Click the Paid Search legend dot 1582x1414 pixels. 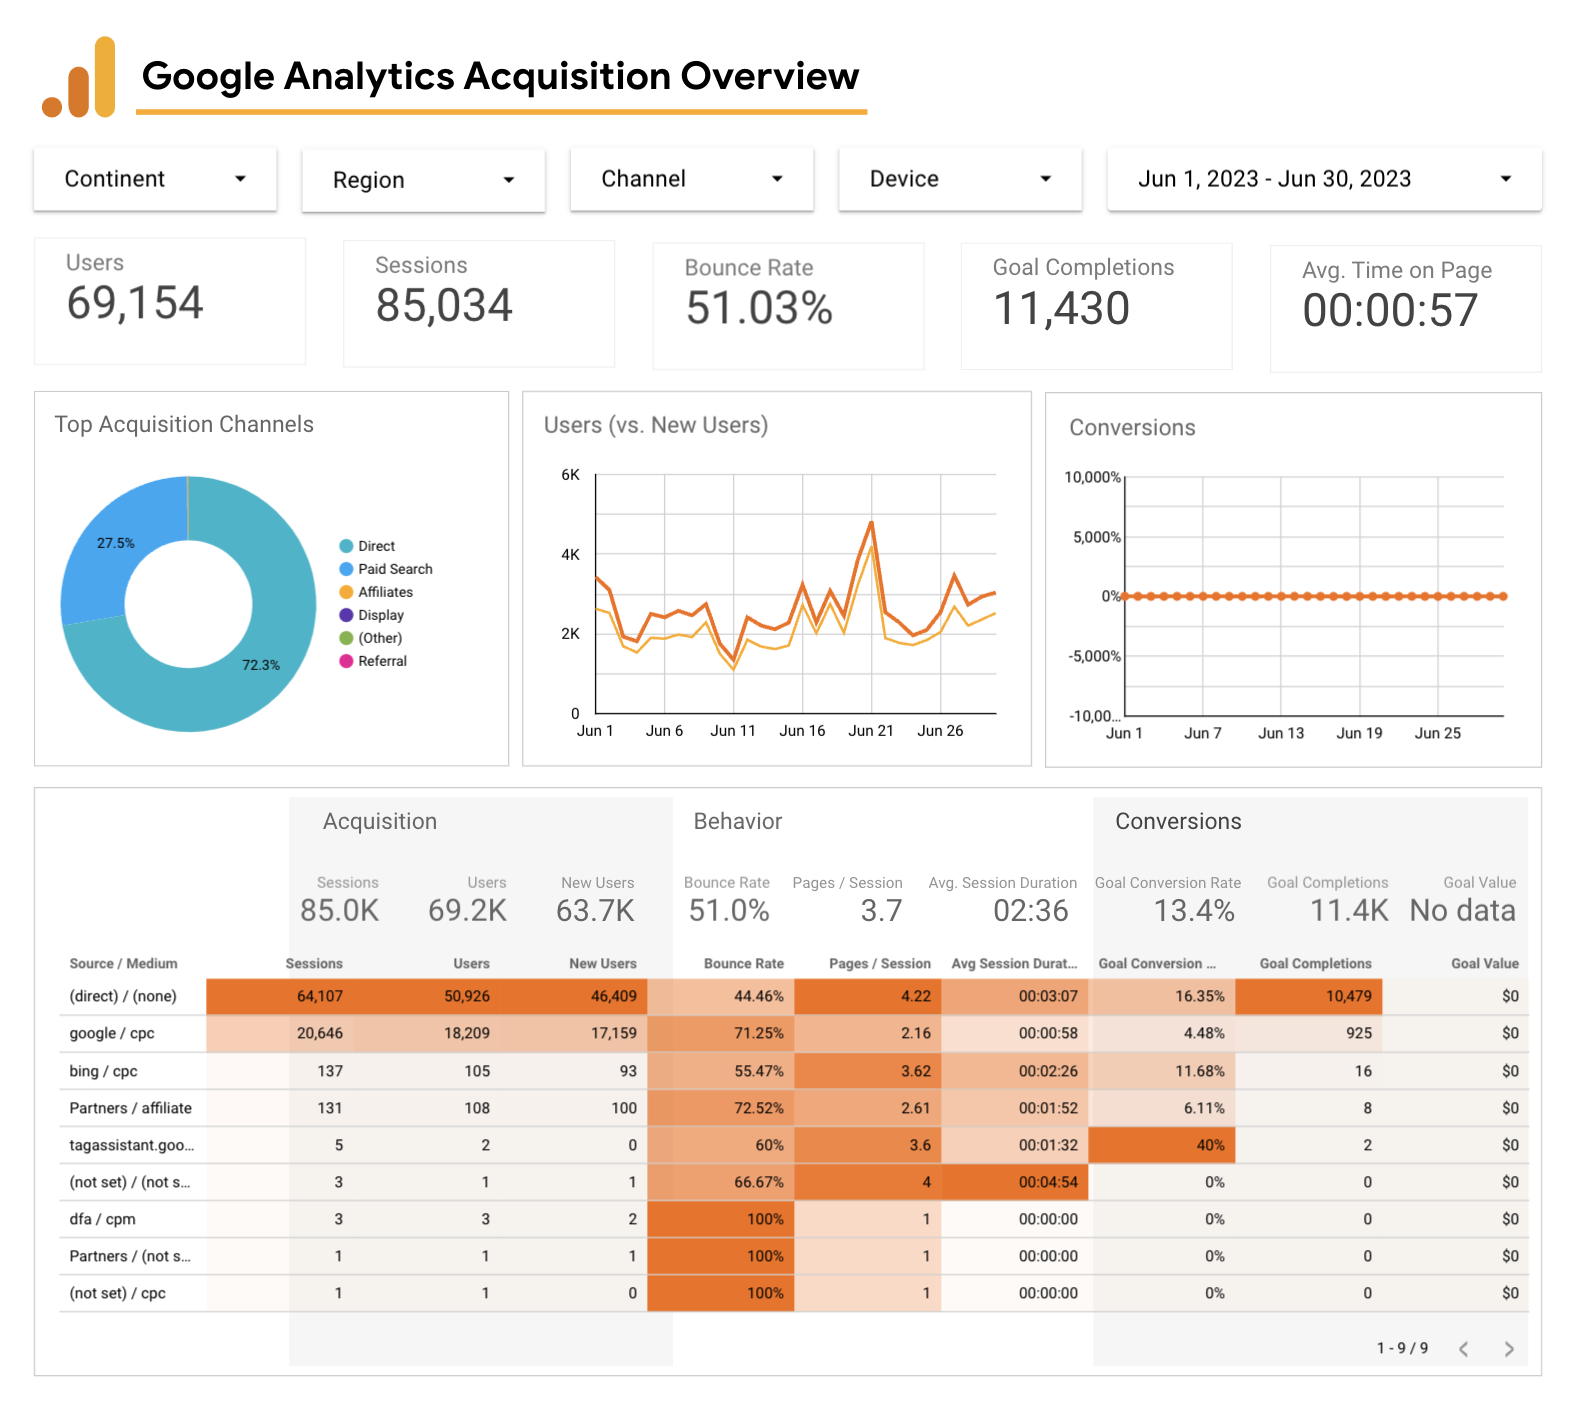point(346,569)
